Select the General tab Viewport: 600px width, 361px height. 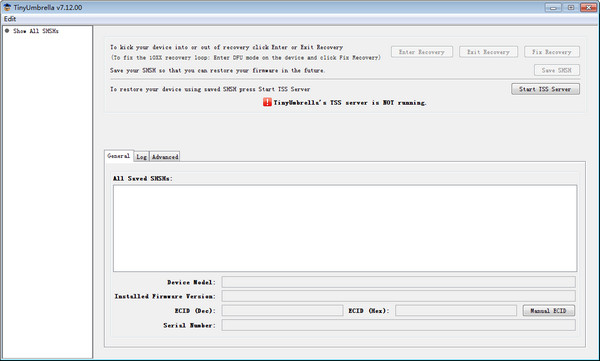(x=119, y=156)
